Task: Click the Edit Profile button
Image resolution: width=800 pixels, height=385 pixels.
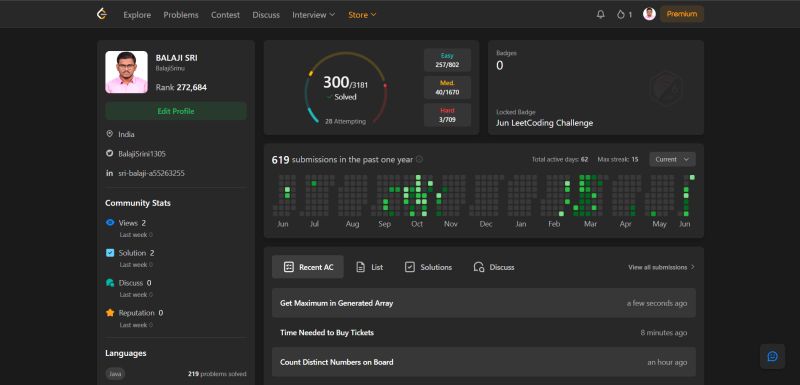Action: tap(176, 111)
